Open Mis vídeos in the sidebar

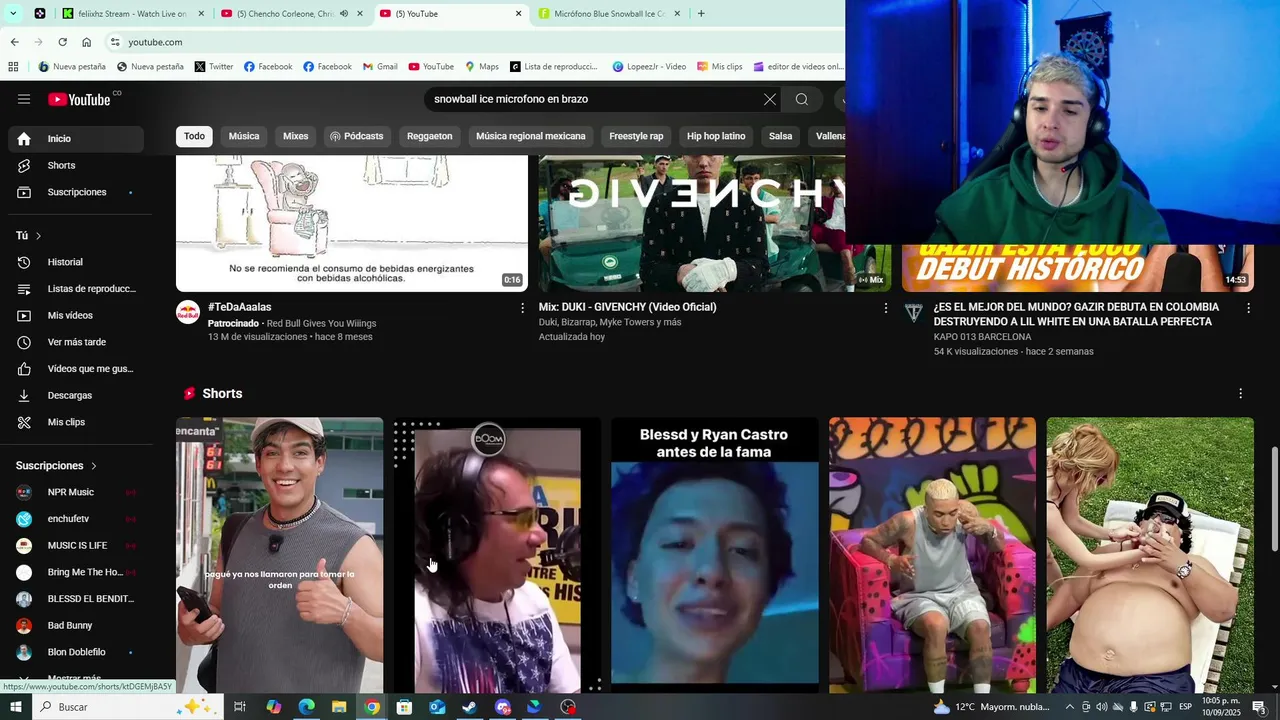(x=76, y=316)
